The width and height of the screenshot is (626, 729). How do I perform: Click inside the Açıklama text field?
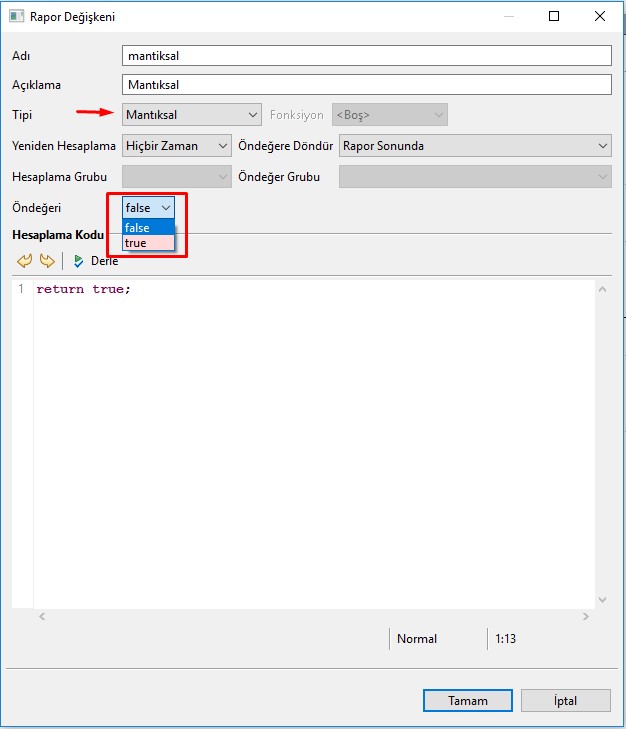[365, 85]
